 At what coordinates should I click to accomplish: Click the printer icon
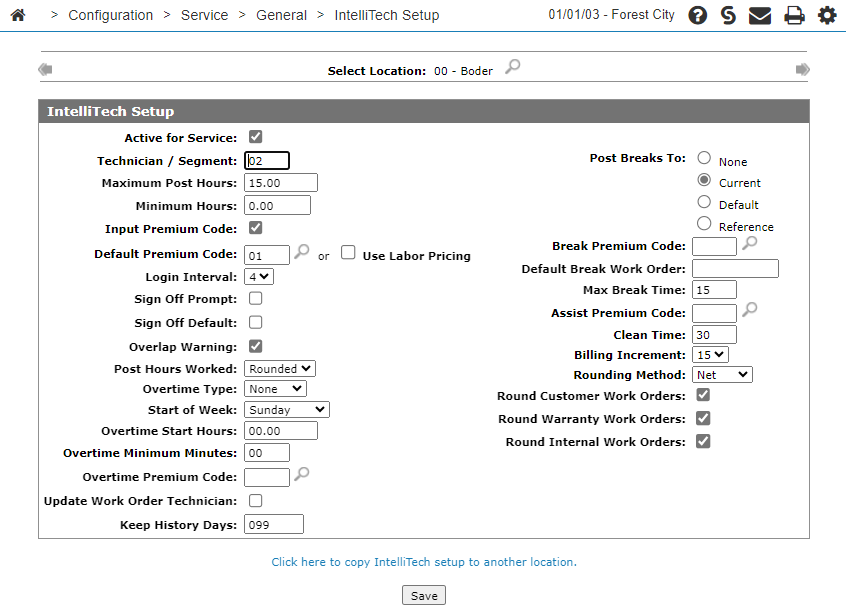click(794, 16)
